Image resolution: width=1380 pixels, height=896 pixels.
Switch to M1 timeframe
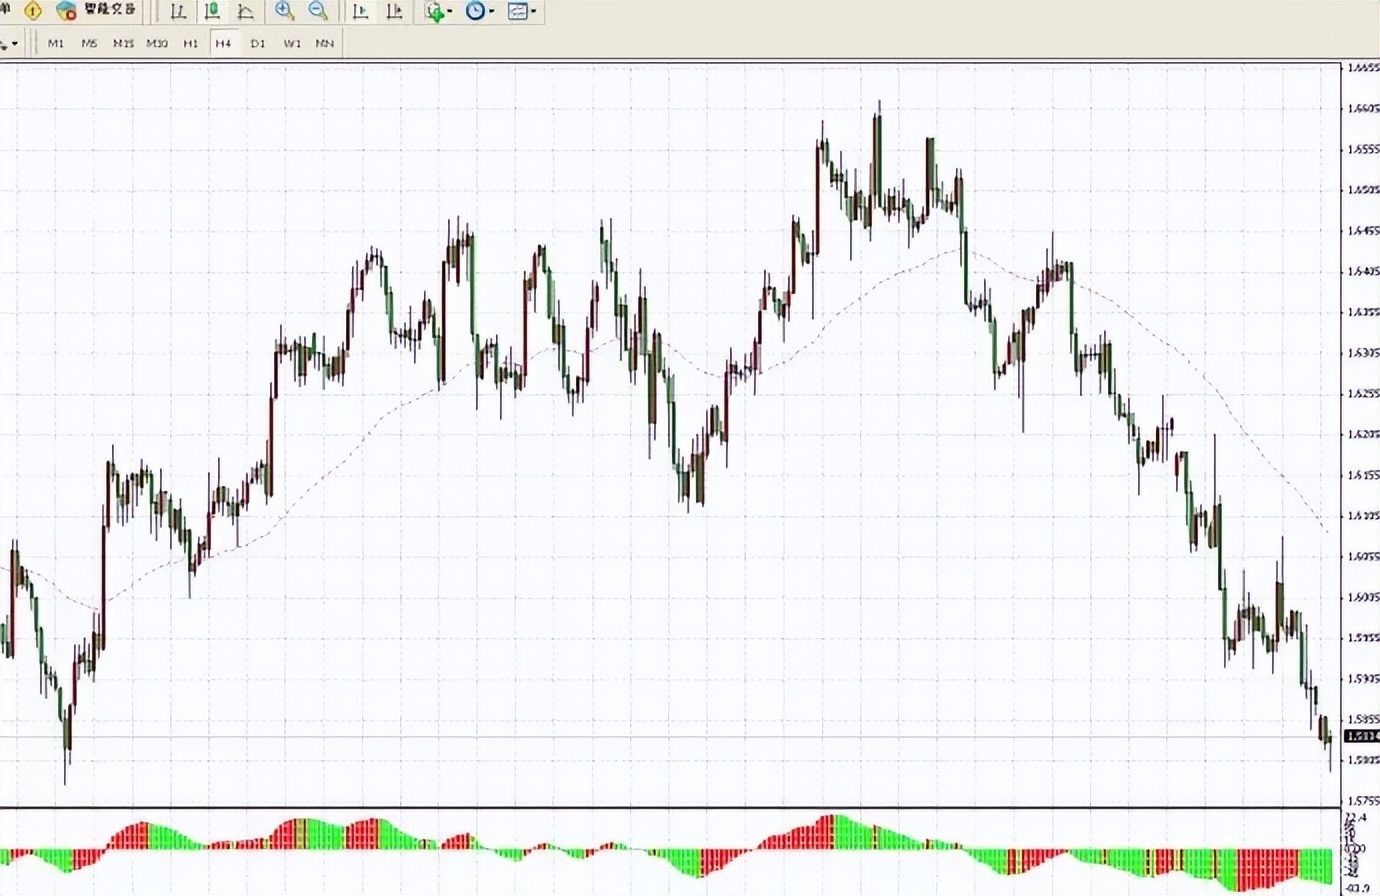coord(56,43)
